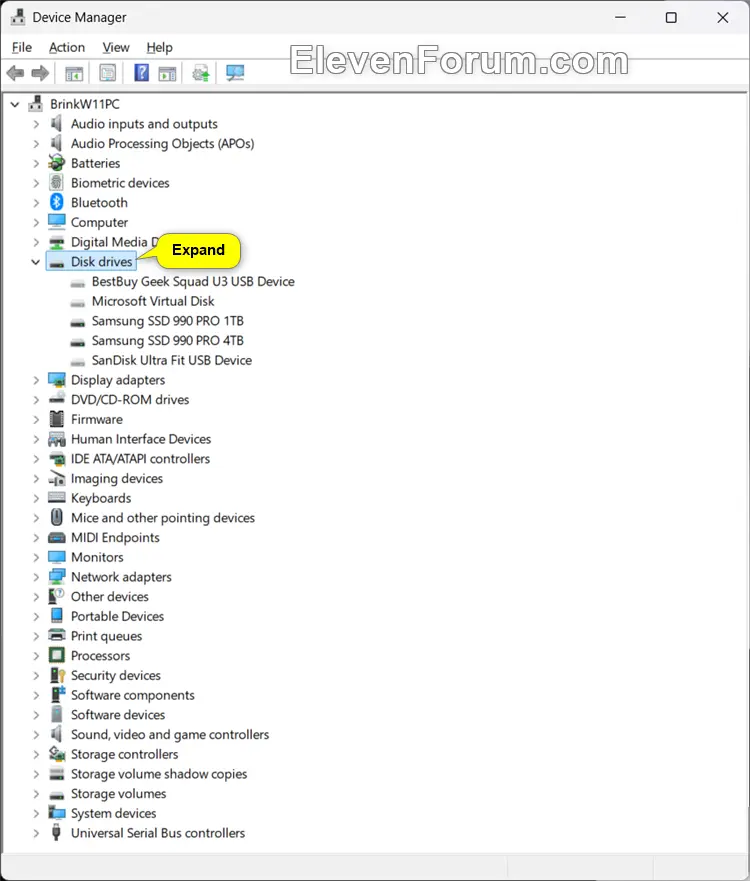Click the Processors category icon

(x=57, y=655)
